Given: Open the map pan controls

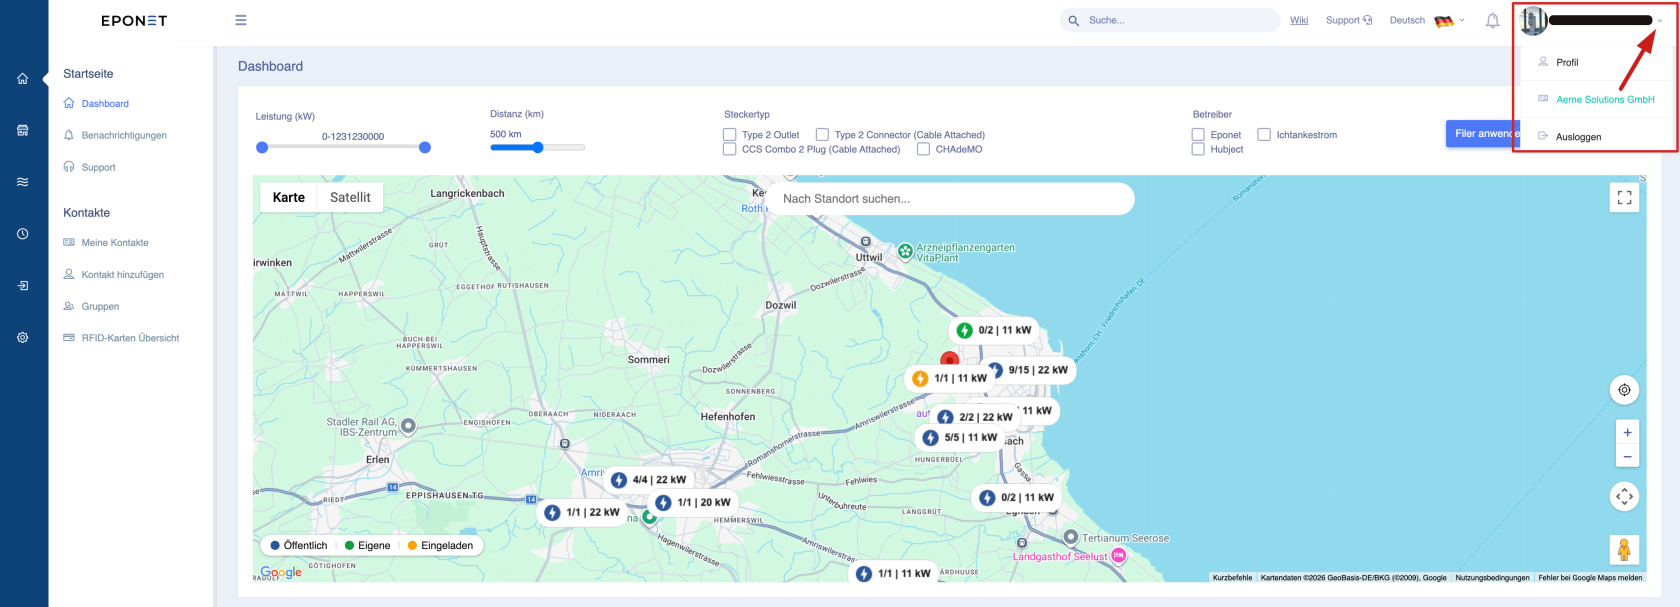Looking at the screenshot, I should click(1624, 496).
